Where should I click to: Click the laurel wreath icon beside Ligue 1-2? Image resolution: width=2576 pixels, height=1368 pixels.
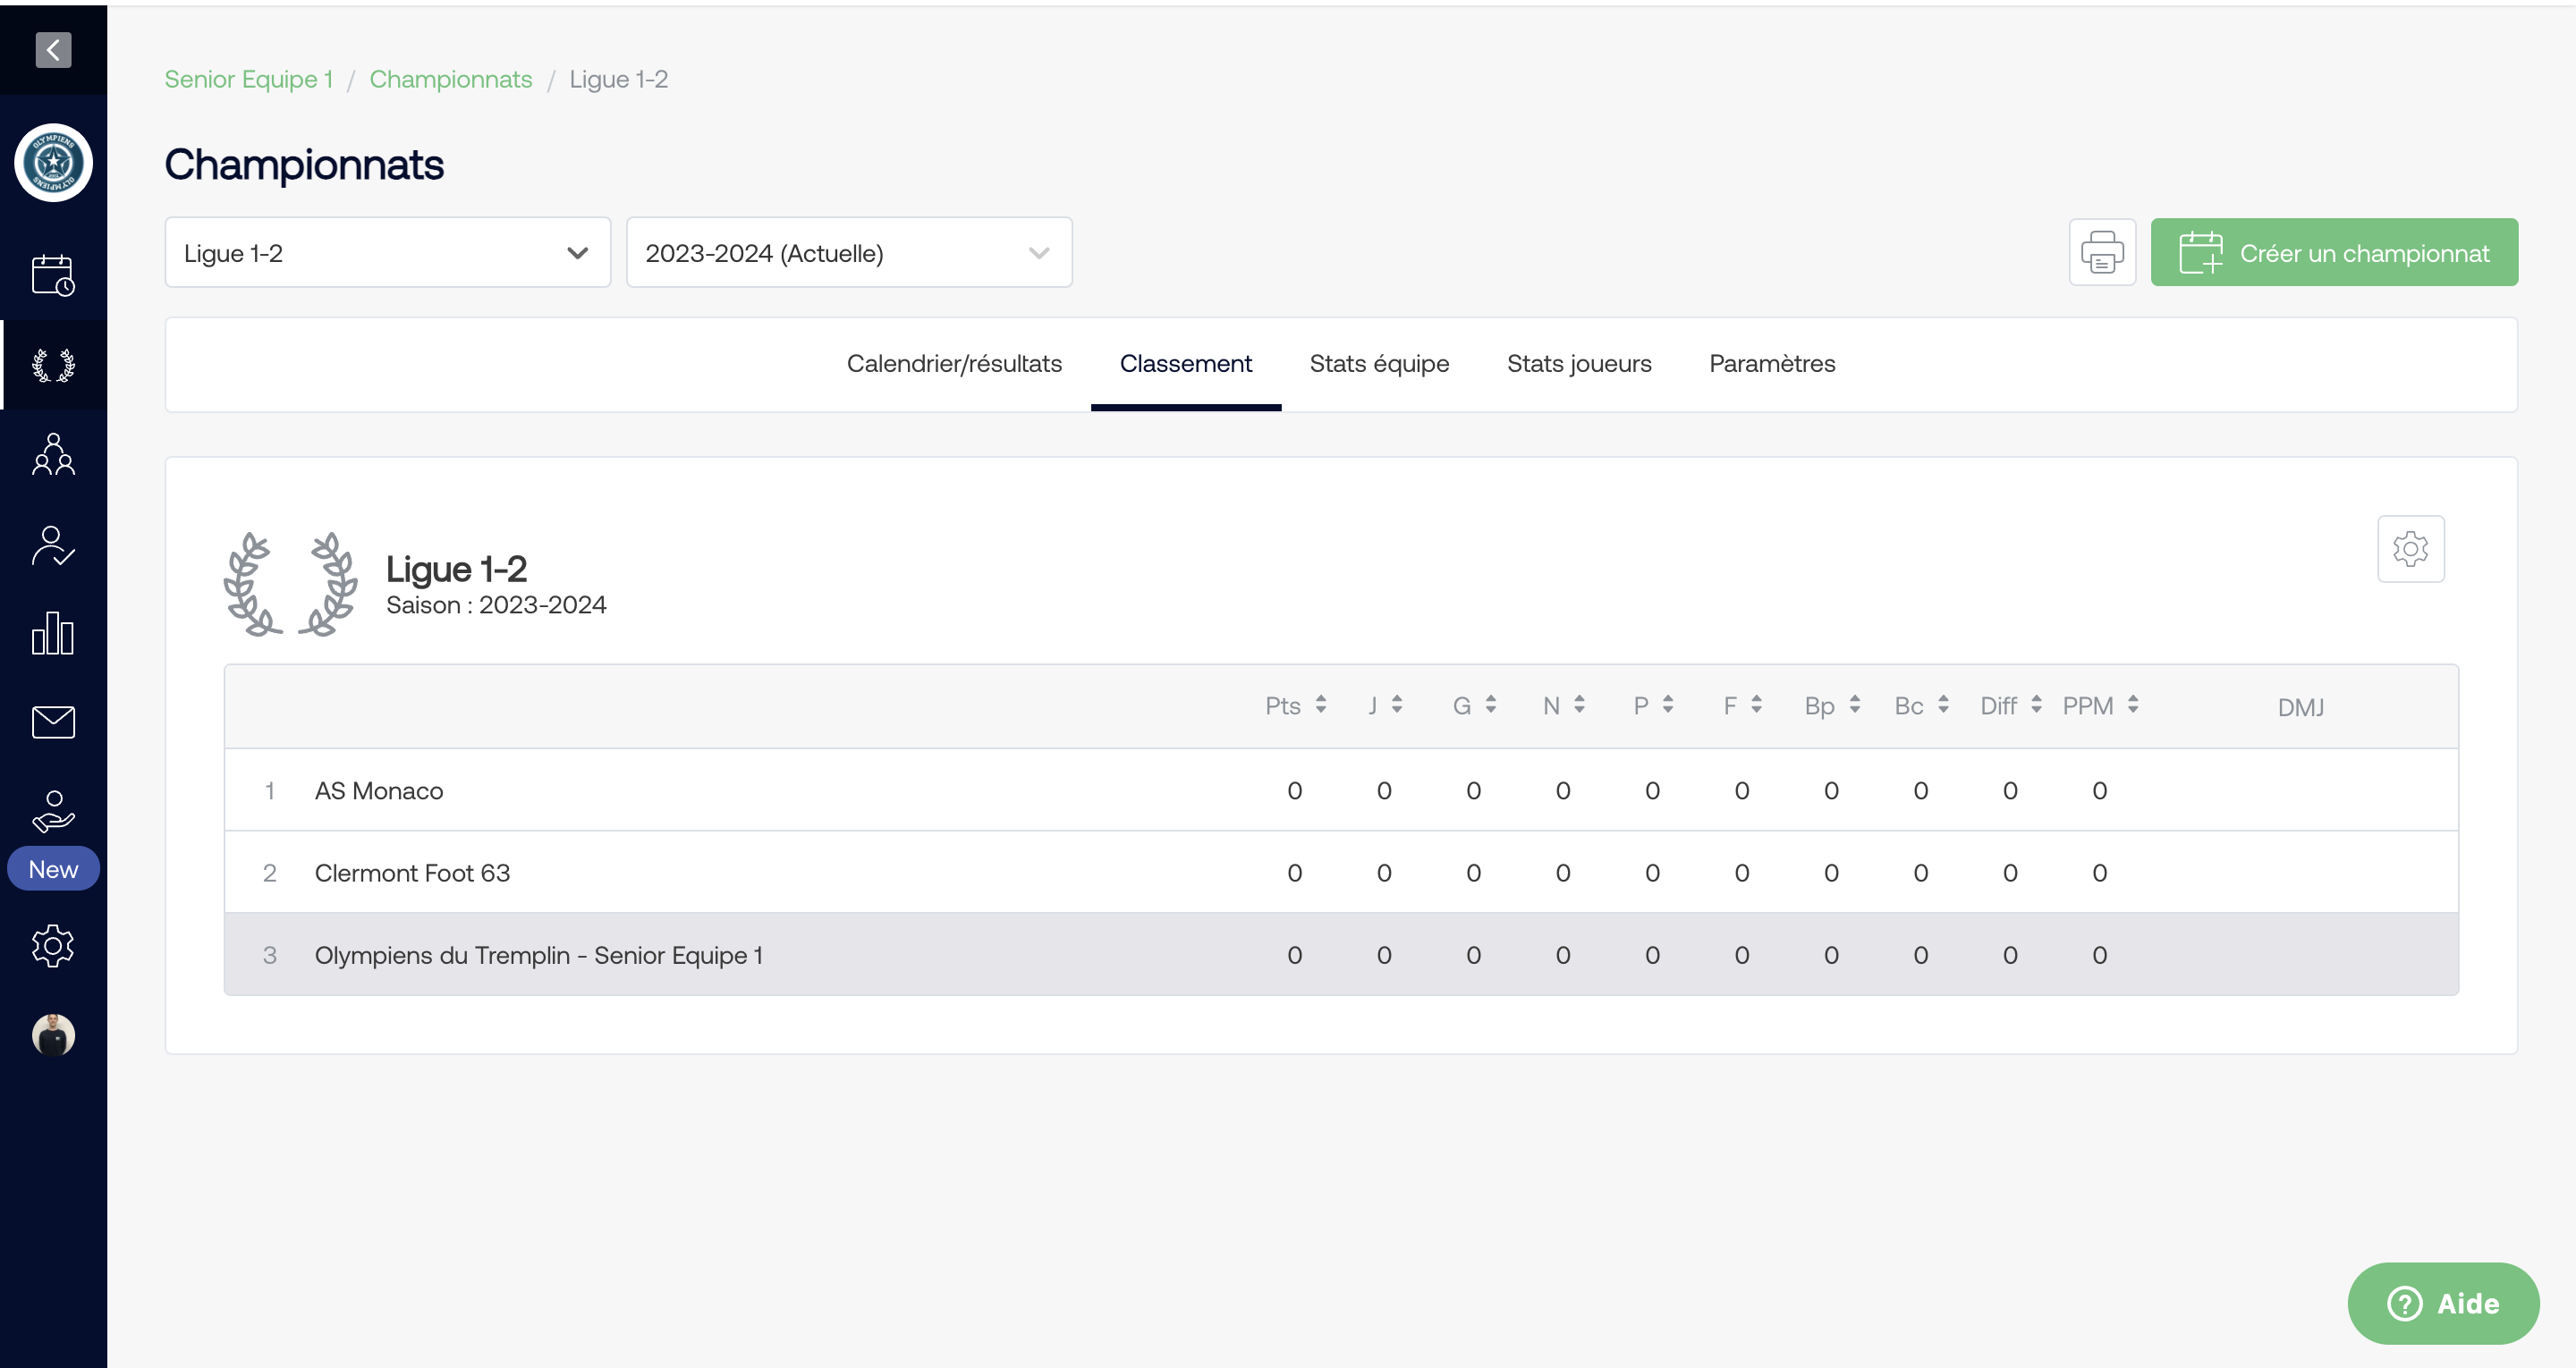[x=290, y=584]
